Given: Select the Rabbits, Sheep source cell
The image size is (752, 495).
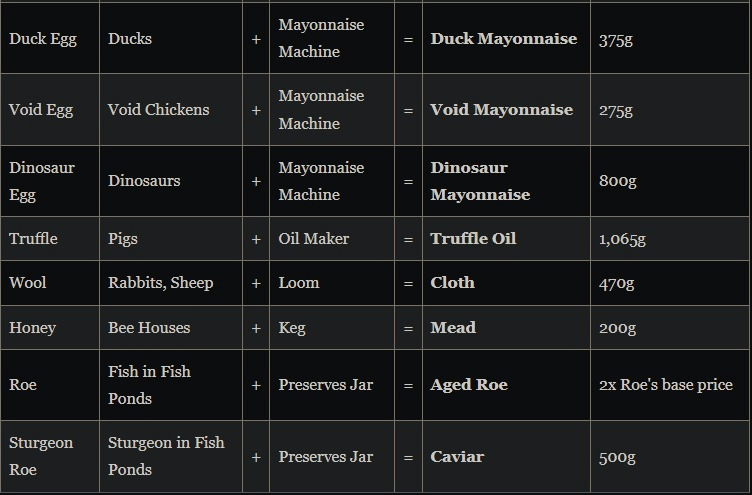Looking at the screenshot, I should pos(160,283).
